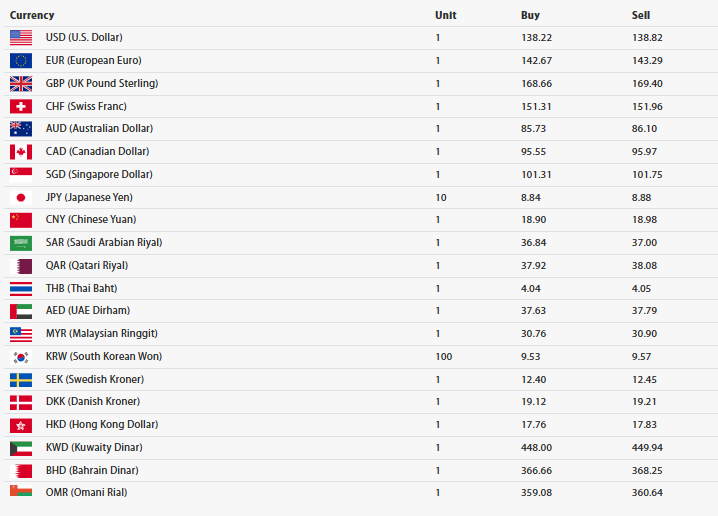Click the European Euro flag icon
718x516 pixels.
(x=21, y=60)
